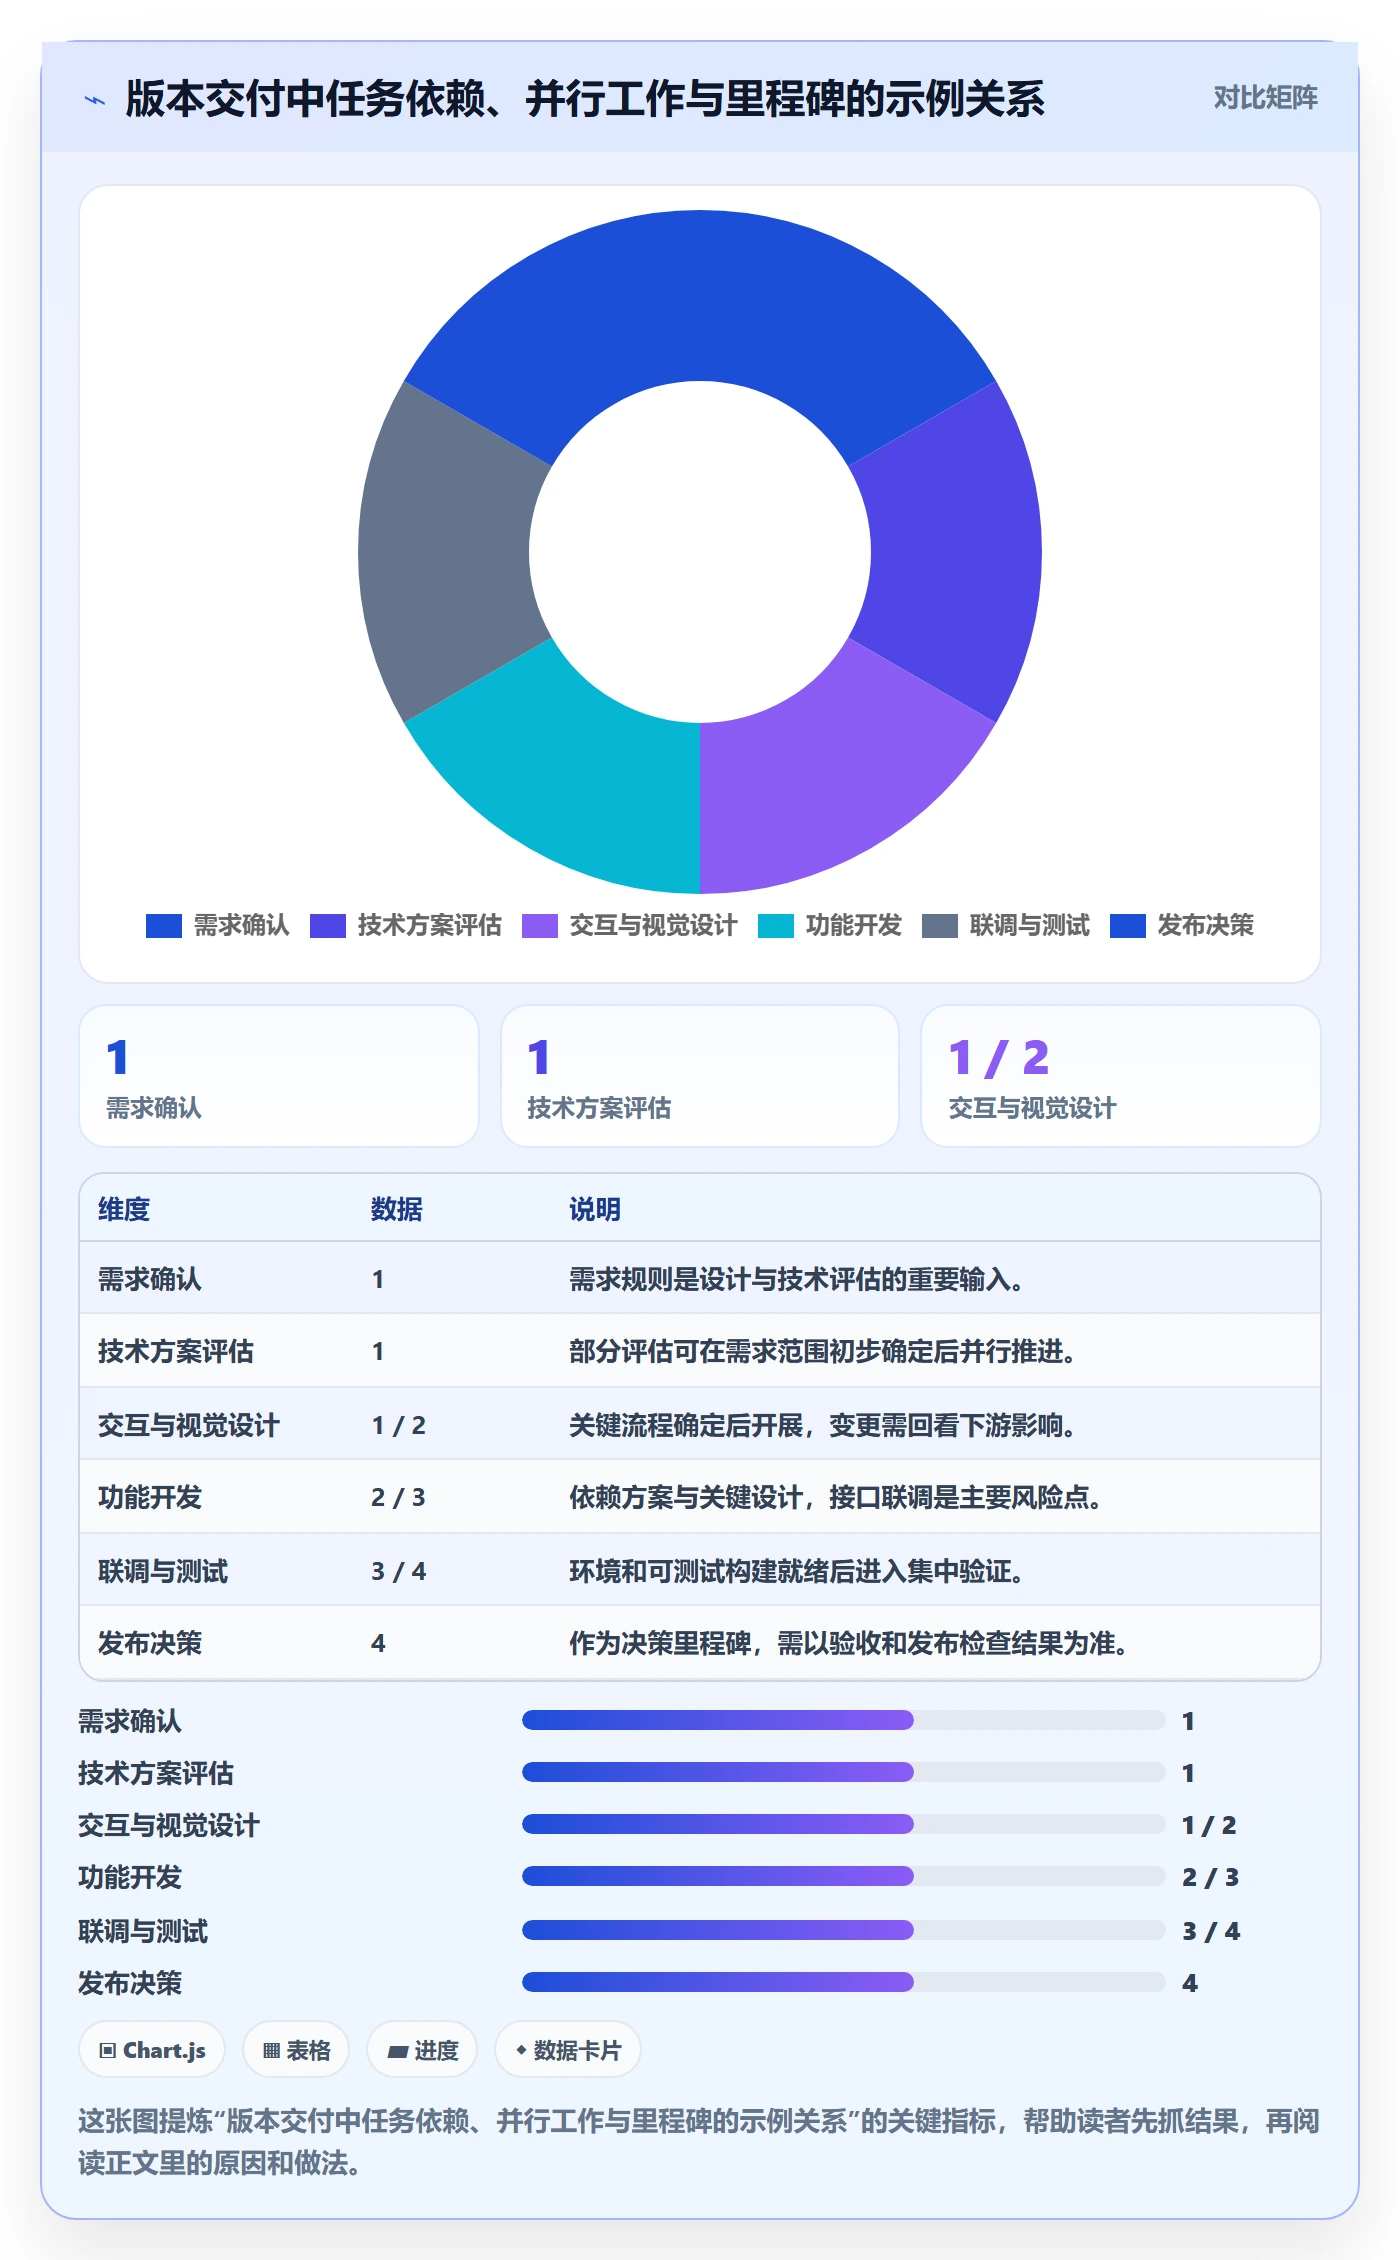Viewport: 1400px width, 2260px height.
Task: Click the 表格 tag chip
Action: pos(296,2050)
